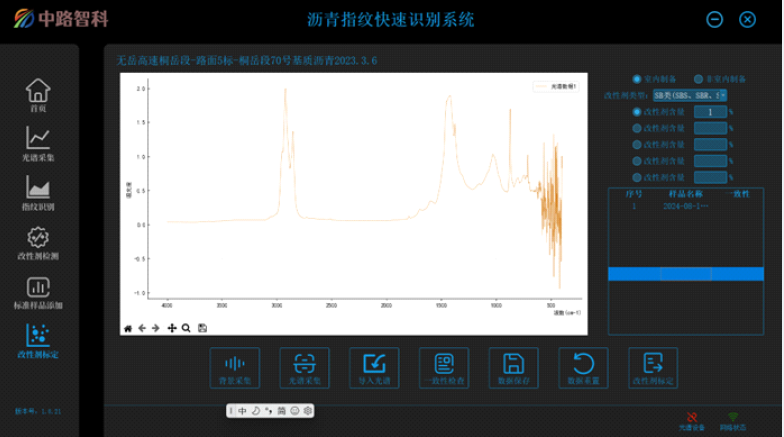The height and width of the screenshot is (437, 784).
Task: Choose the second 改性剂含量 radio button
Action: [637, 128]
